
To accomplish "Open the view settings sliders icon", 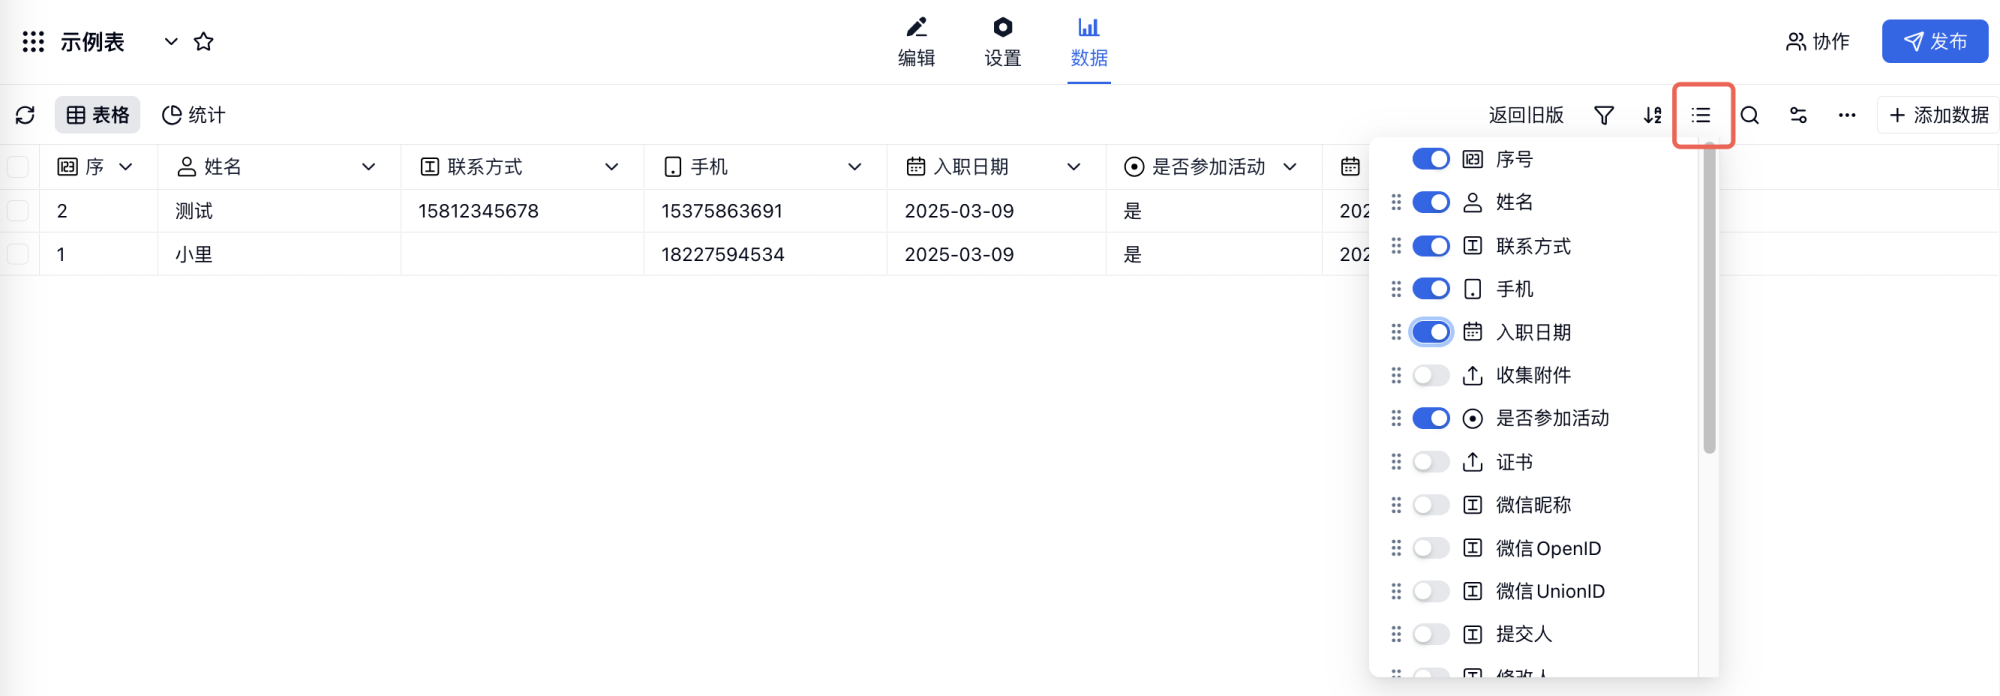I will [x=1798, y=115].
